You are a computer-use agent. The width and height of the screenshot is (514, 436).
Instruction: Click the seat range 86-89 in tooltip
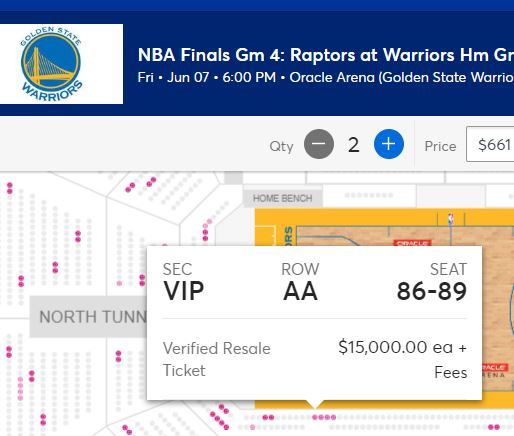click(432, 291)
